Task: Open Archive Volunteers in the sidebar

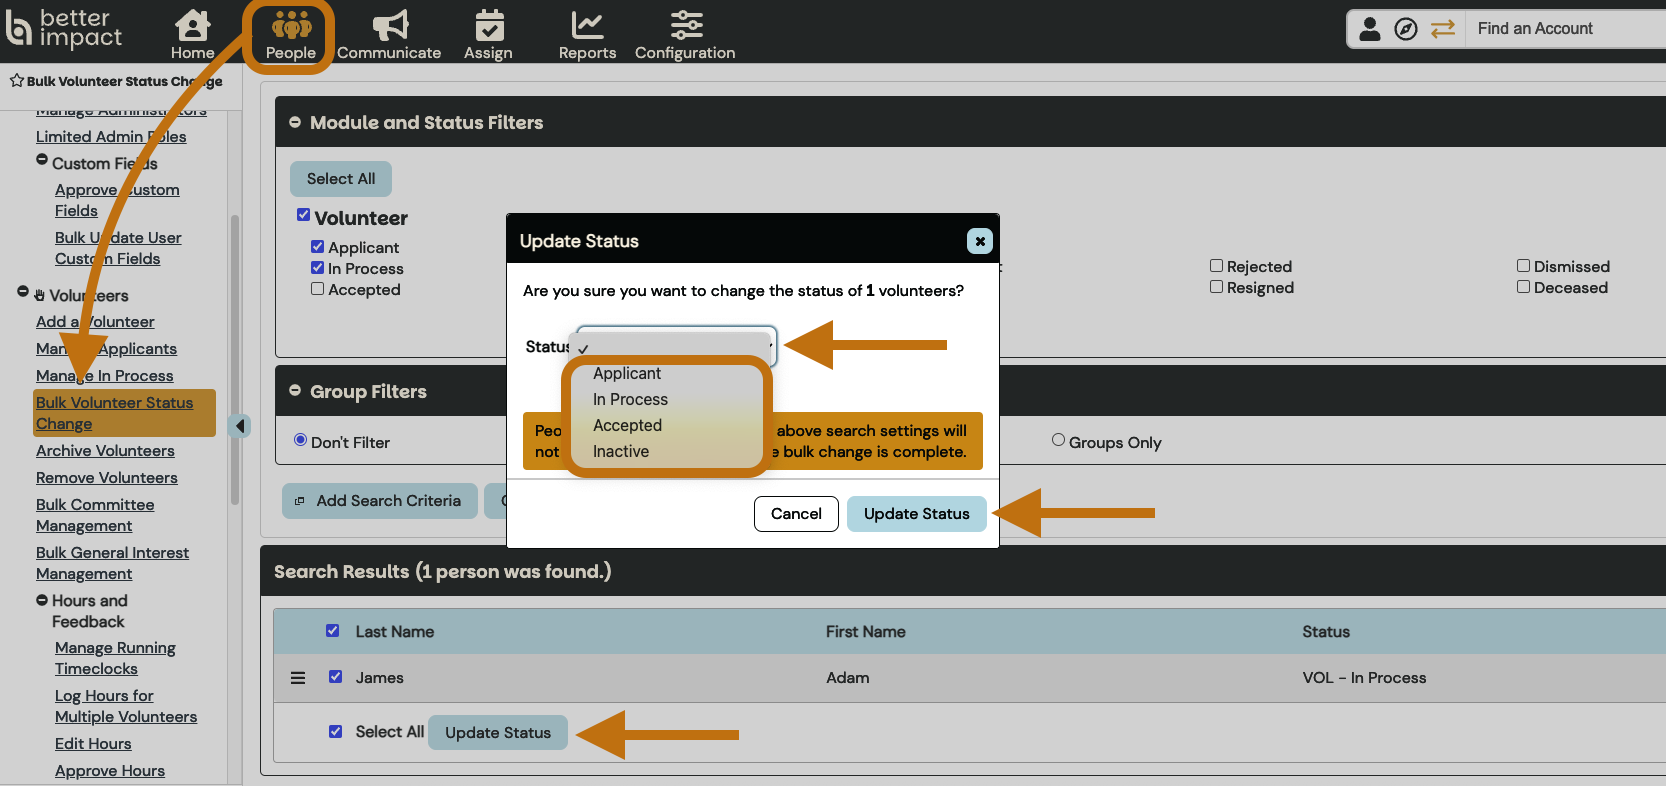Action: coord(105,451)
